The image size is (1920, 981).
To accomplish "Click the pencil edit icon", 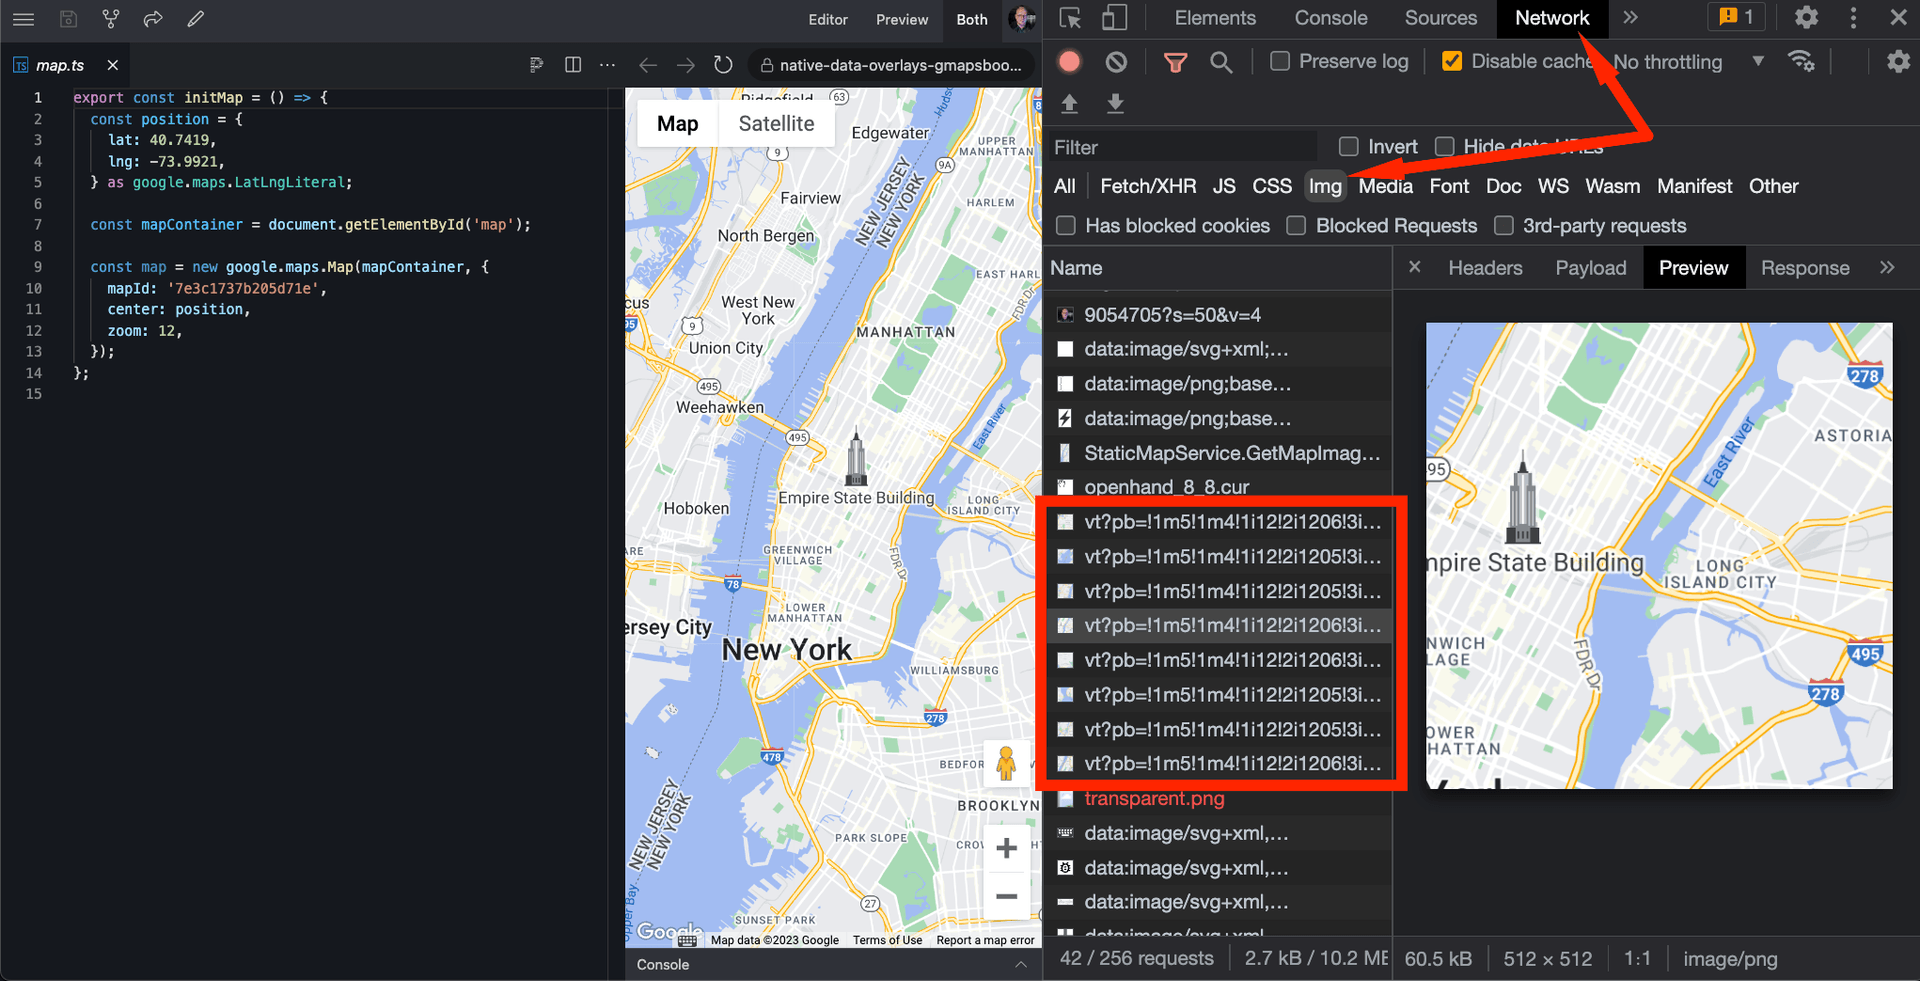I will [196, 19].
